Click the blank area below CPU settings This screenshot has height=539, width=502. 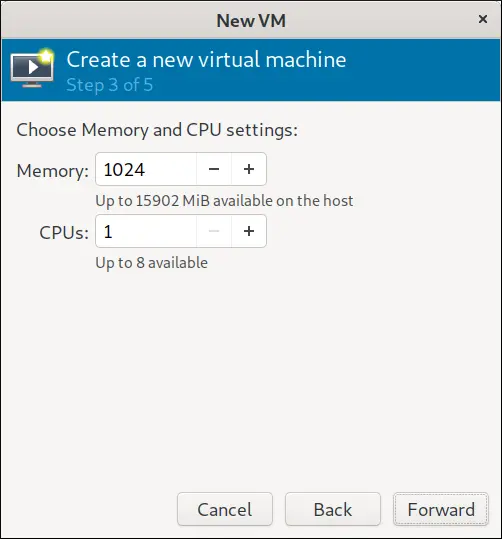tap(251, 378)
